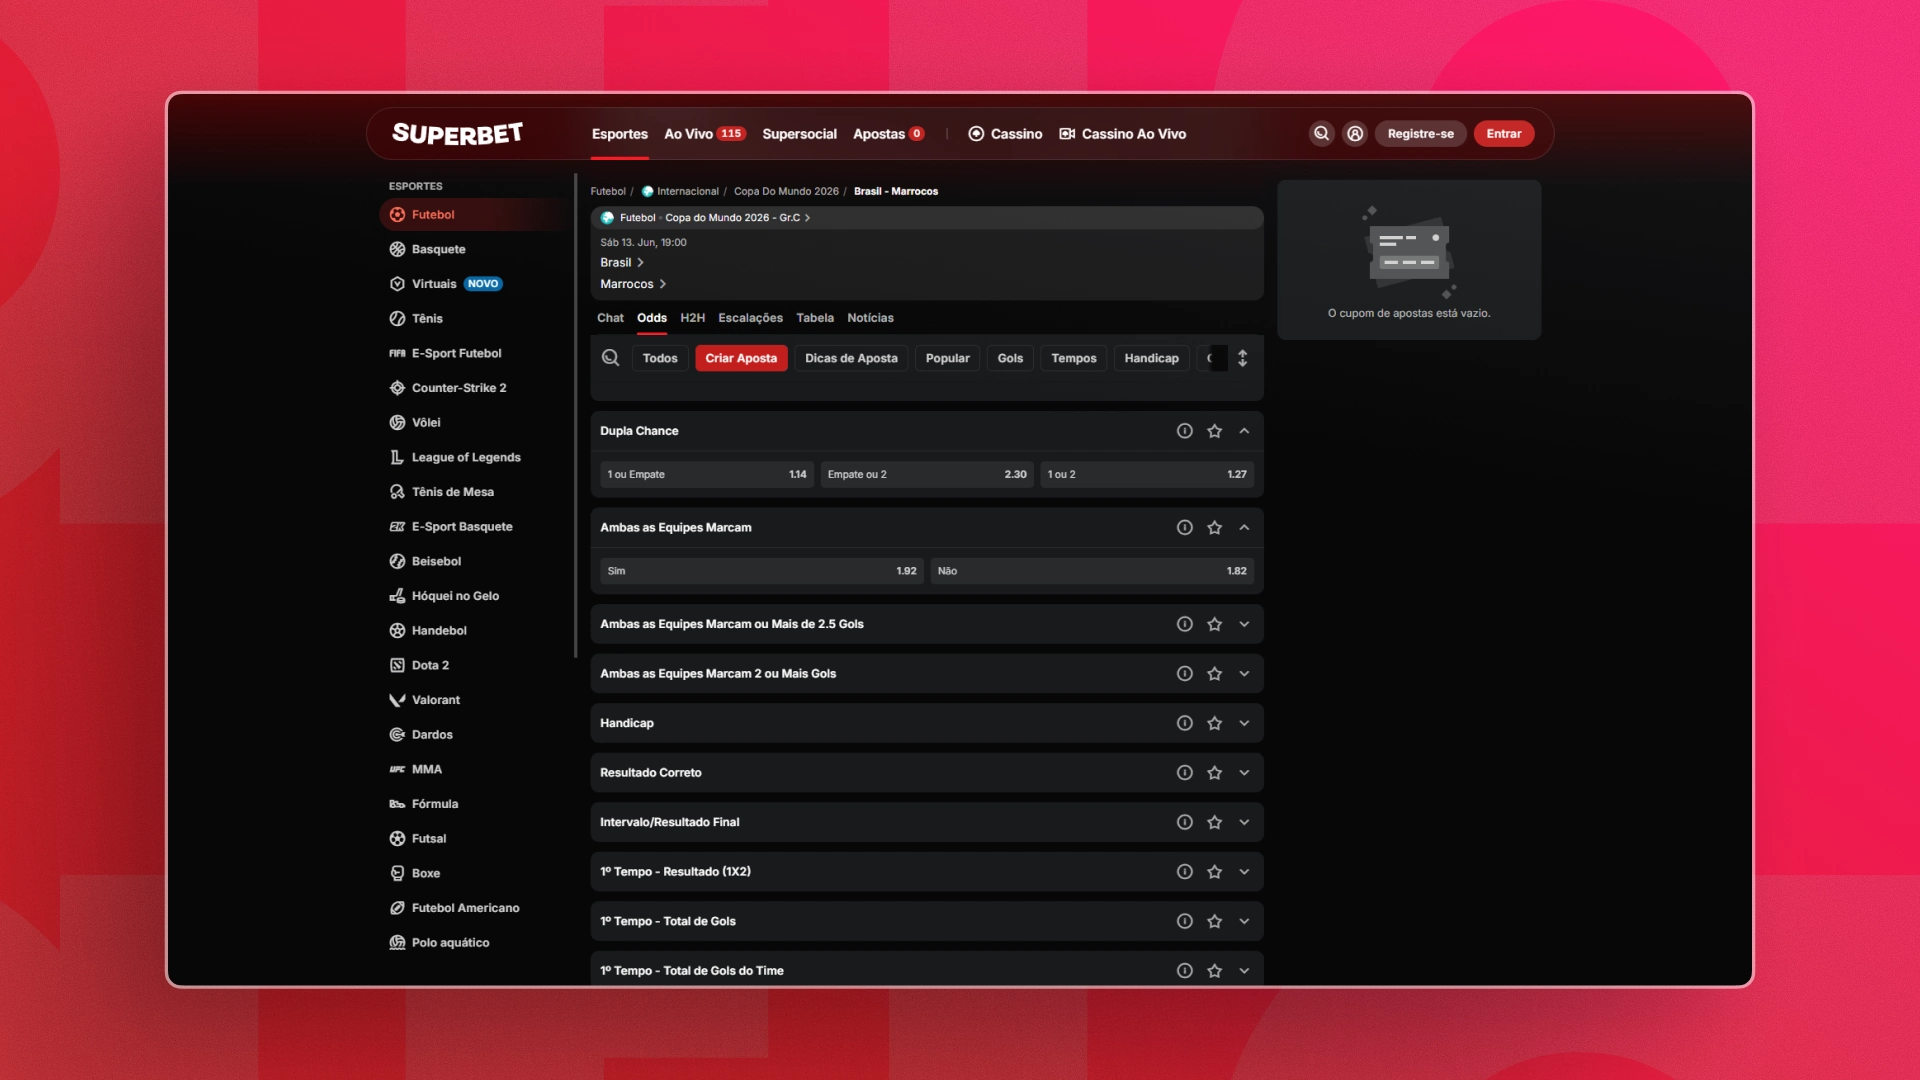The height and width of the screenshot is (1080, 1920).
Task: Collapse the Dupla Chance market section
Action: click(x=1244, y=431)
